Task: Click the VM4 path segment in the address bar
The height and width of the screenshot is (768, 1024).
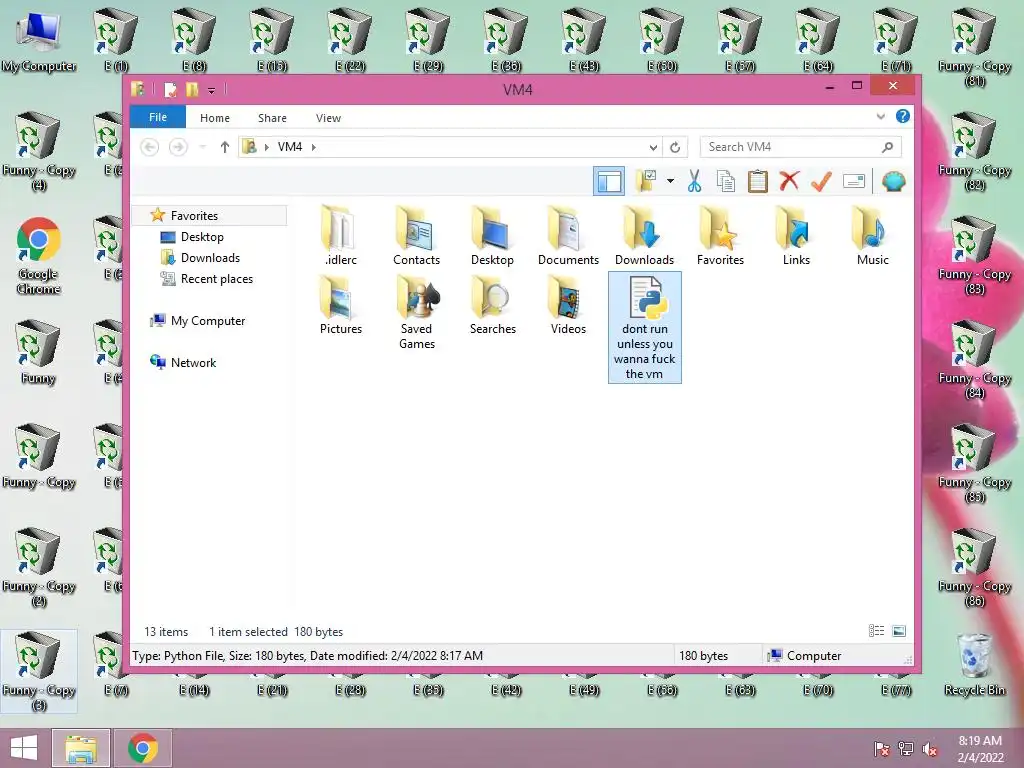Action: [x=290, y=147]
